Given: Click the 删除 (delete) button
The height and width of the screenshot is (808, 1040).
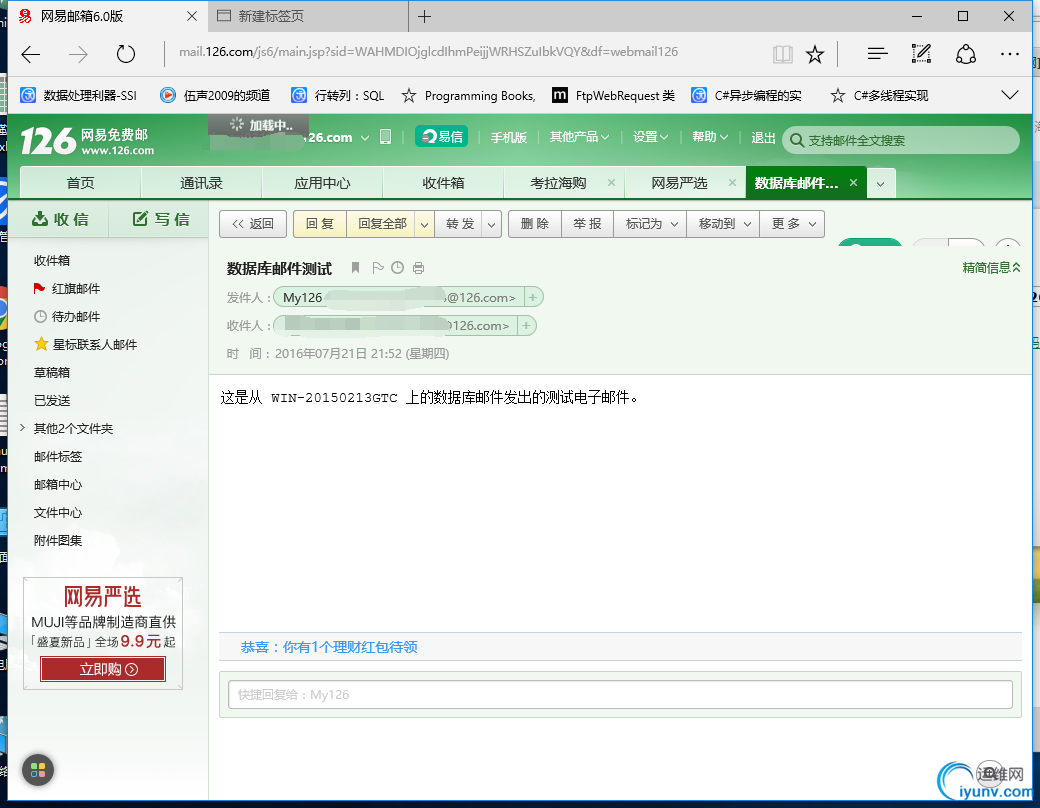Looking at the screenshot, I should 534,223.
